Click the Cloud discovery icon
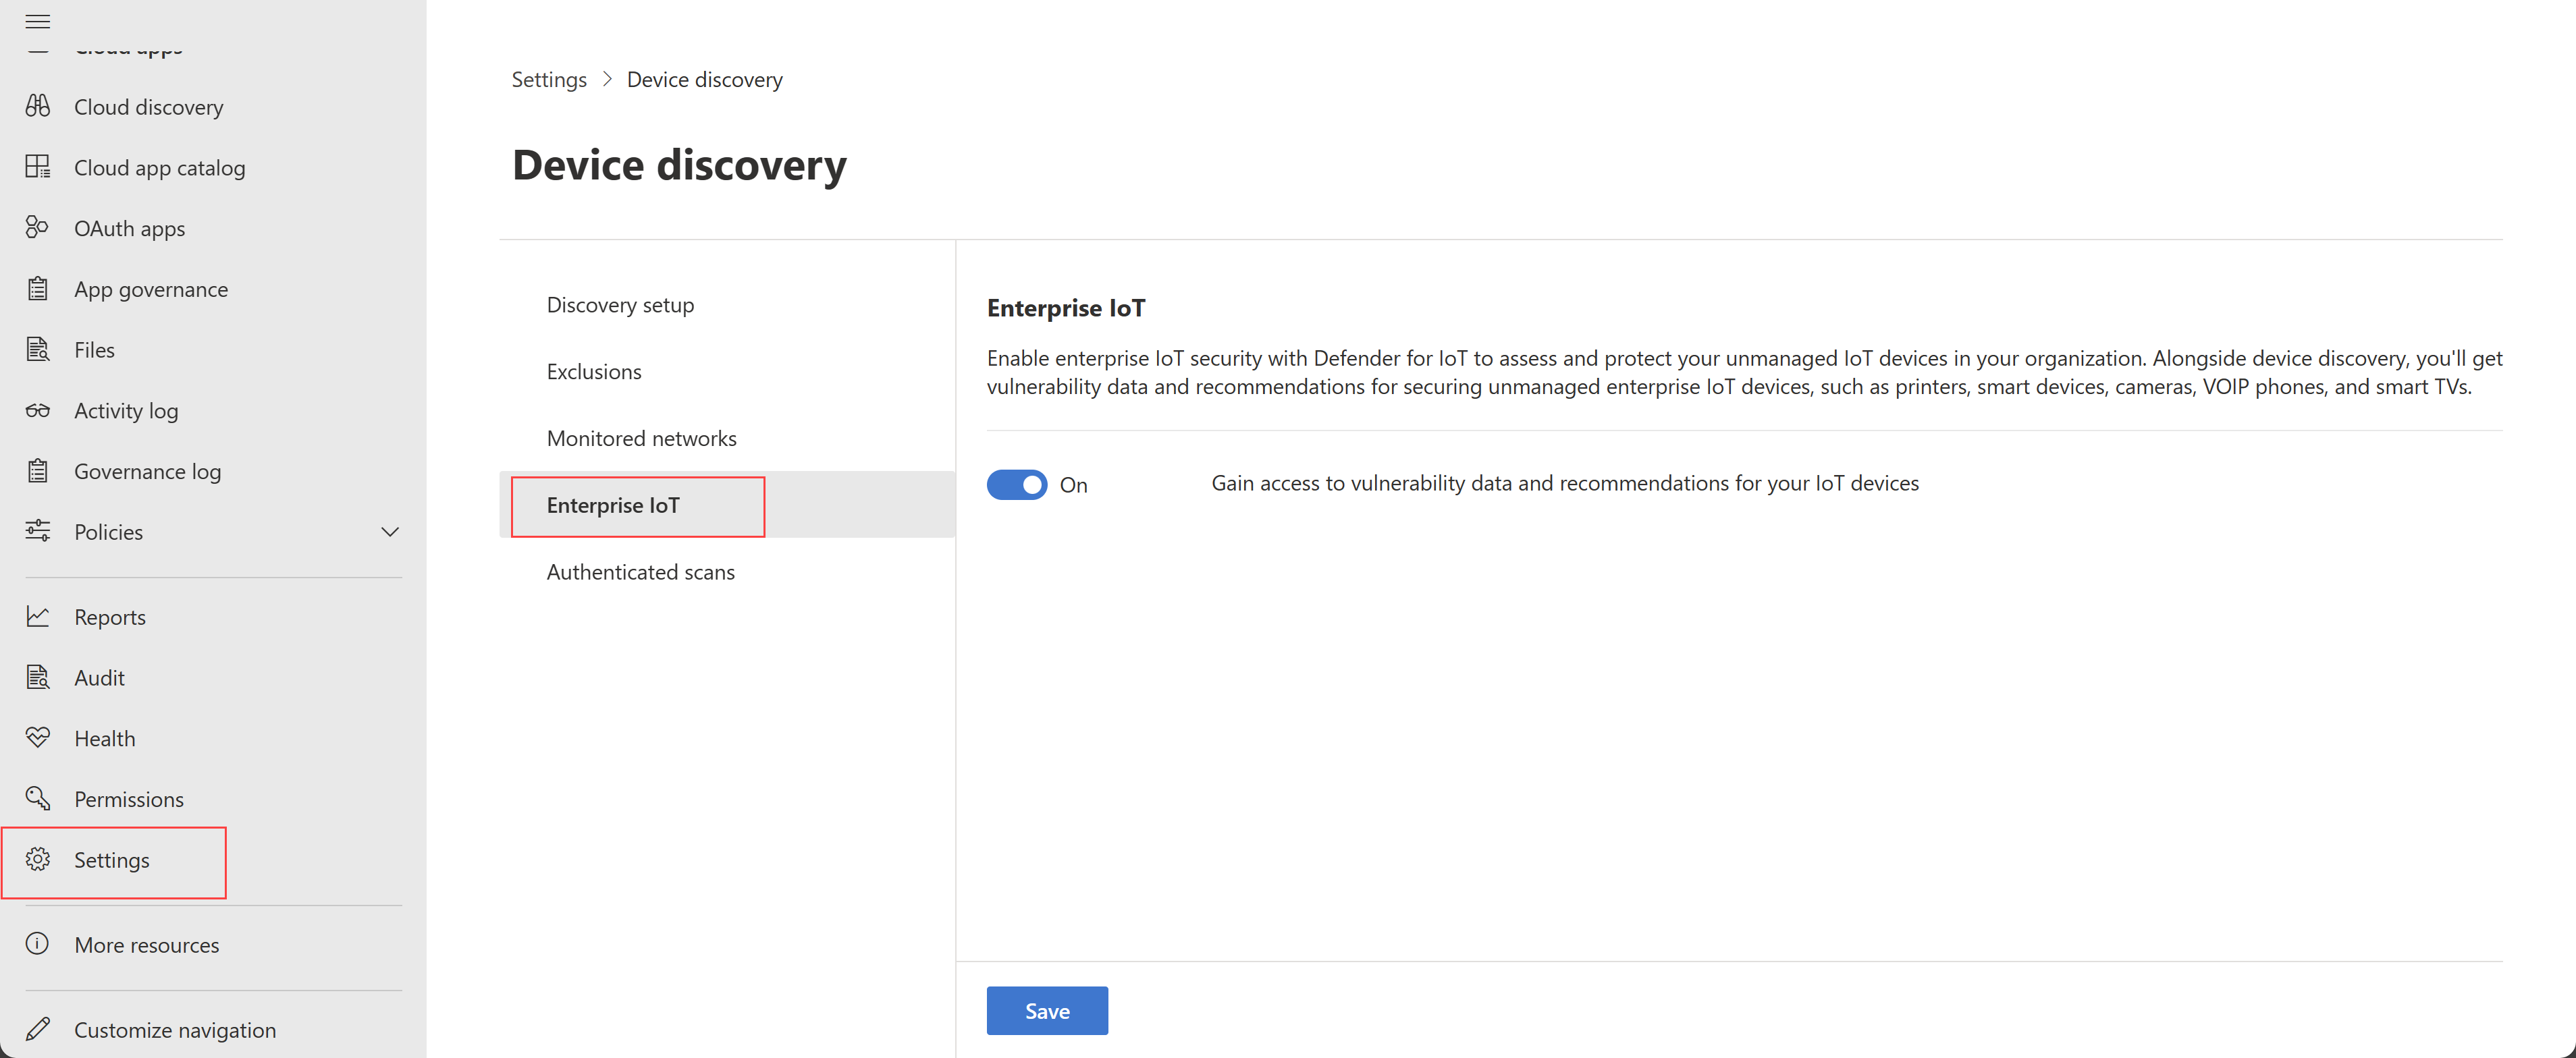Viewport: 2576px width, 1058px height. (39, 105)
